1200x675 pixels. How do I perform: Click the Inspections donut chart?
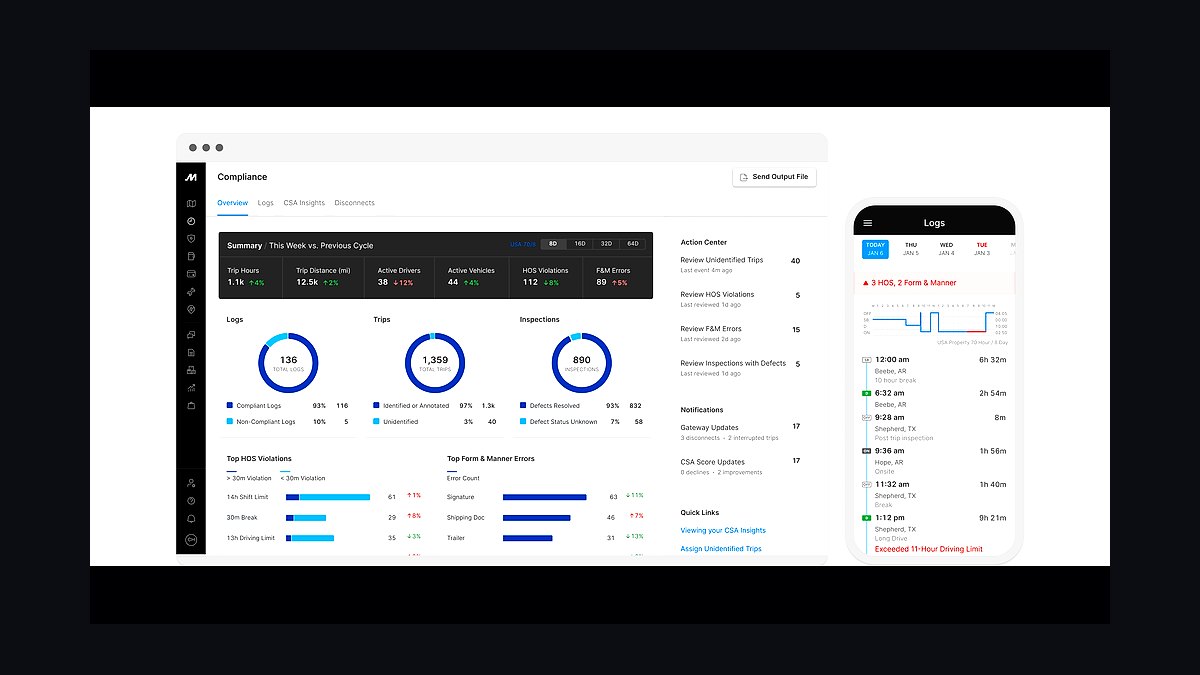[581, 362]
